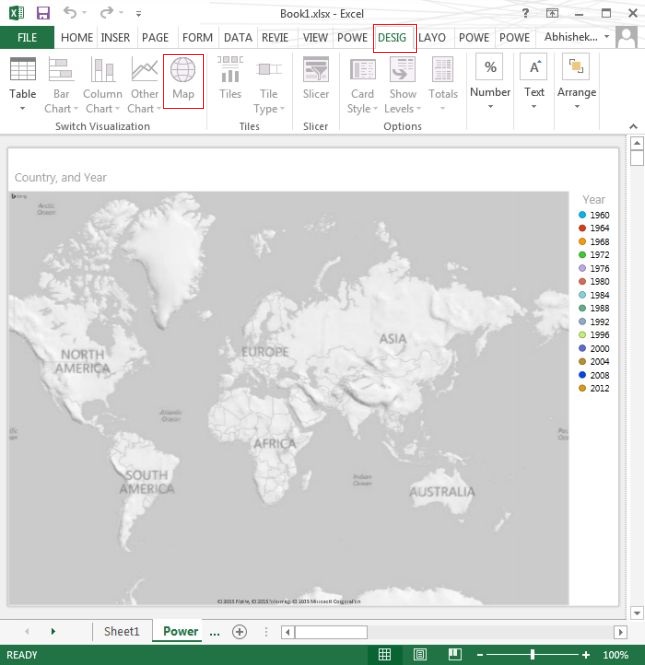Click the Undo arrow icon
This screenshot has height=665, width=645.
coord(70,13)
